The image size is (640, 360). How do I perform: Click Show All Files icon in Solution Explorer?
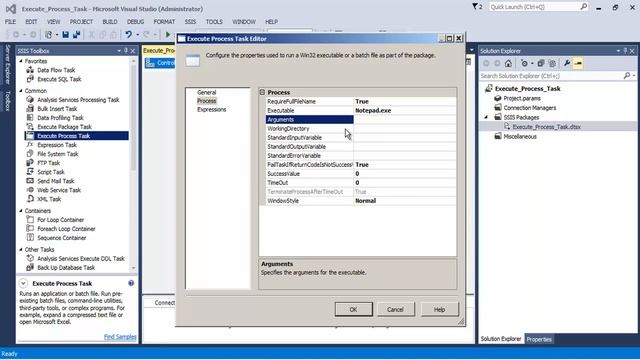[552, 63]
